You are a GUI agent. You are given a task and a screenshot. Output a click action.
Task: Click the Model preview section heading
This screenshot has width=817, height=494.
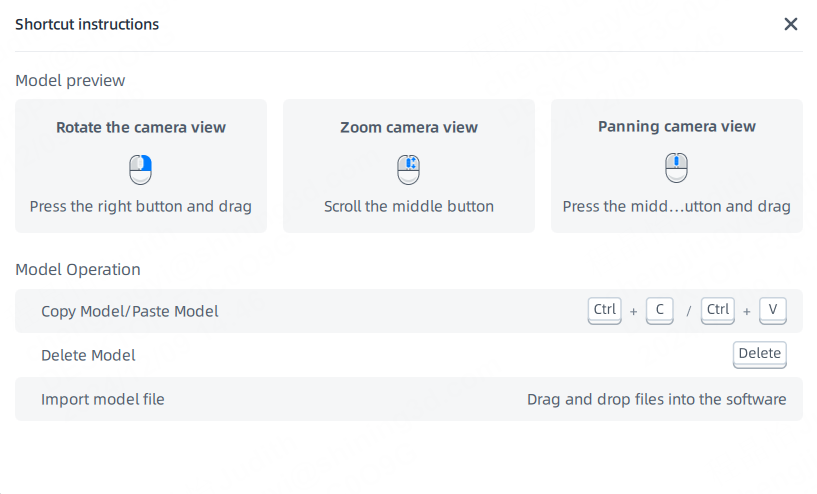click(70, 80)
